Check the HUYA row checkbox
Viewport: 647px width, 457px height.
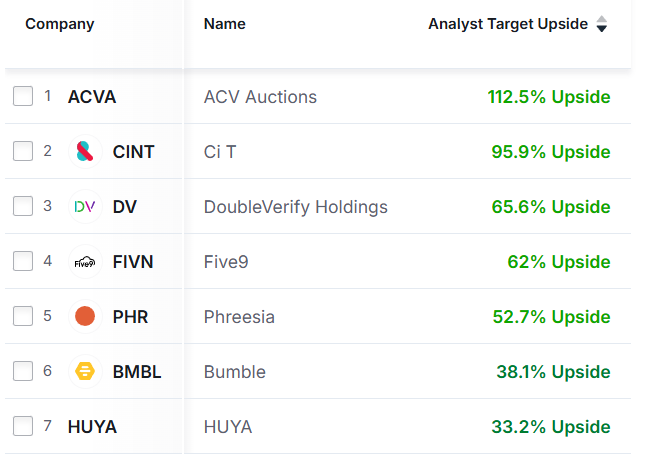pos(23,427)
